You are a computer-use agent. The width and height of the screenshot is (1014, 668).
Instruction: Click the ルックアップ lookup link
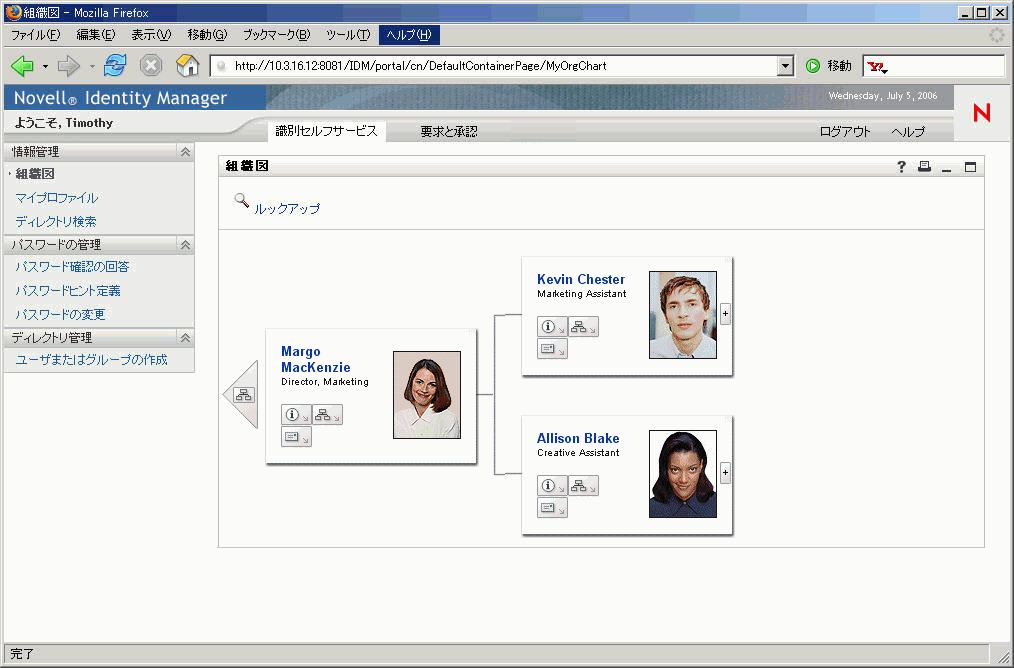(x=287, y=209)
